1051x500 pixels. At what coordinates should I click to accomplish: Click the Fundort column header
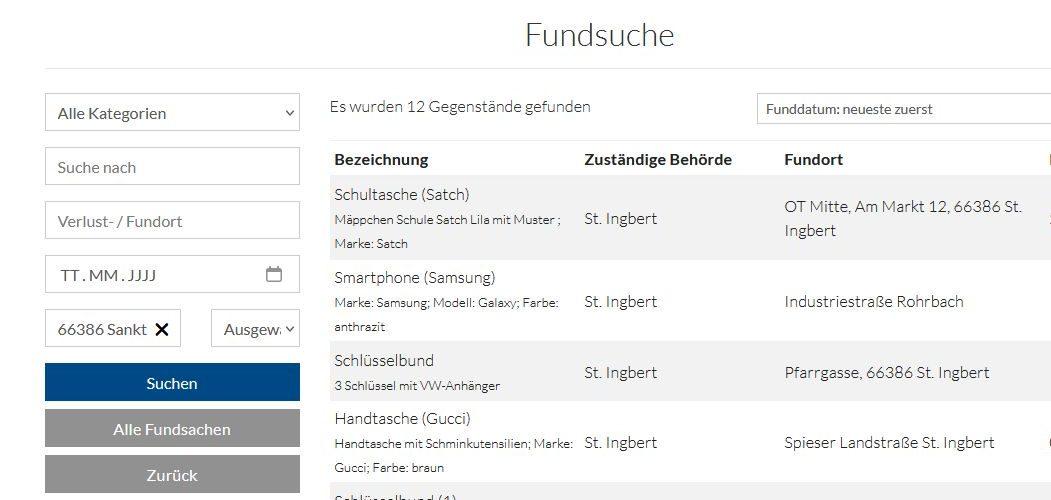pos(813,159)
